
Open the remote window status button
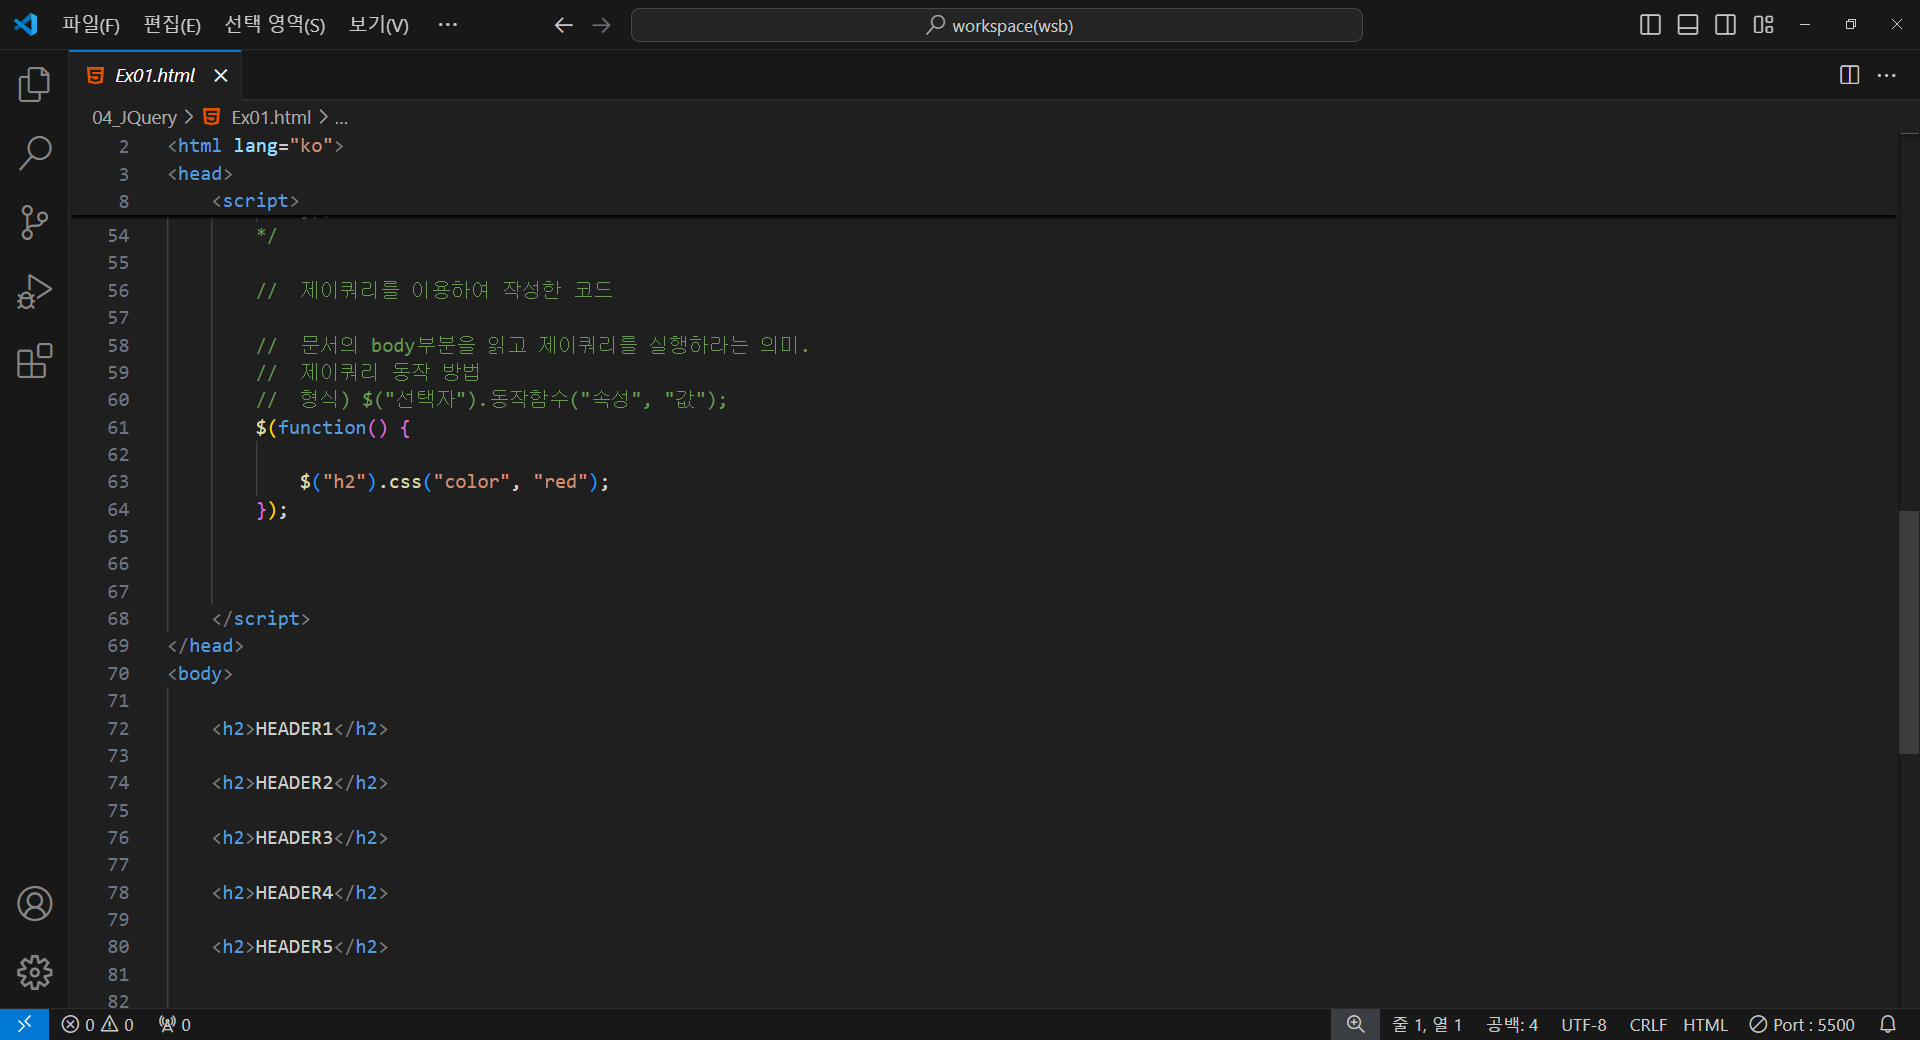[x=24, y=1024]
